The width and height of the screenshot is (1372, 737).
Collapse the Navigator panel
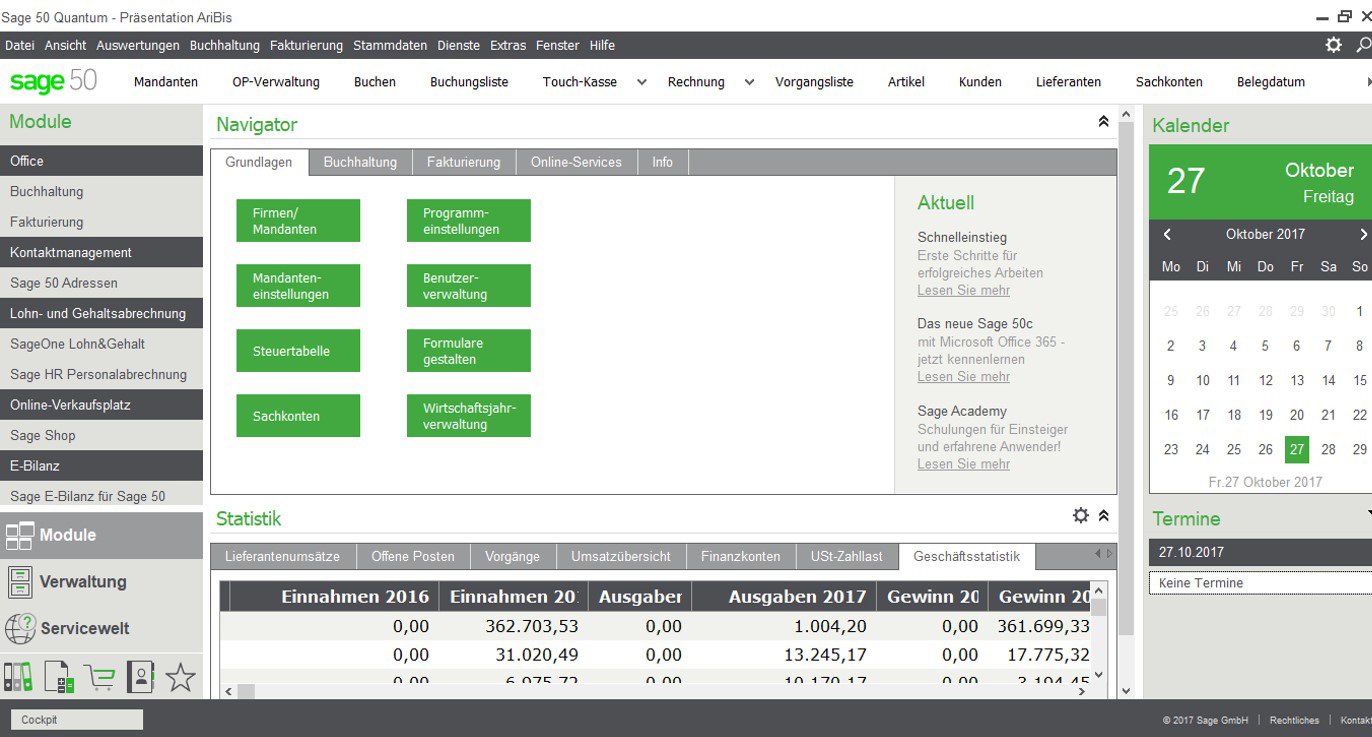(1103, 121)
